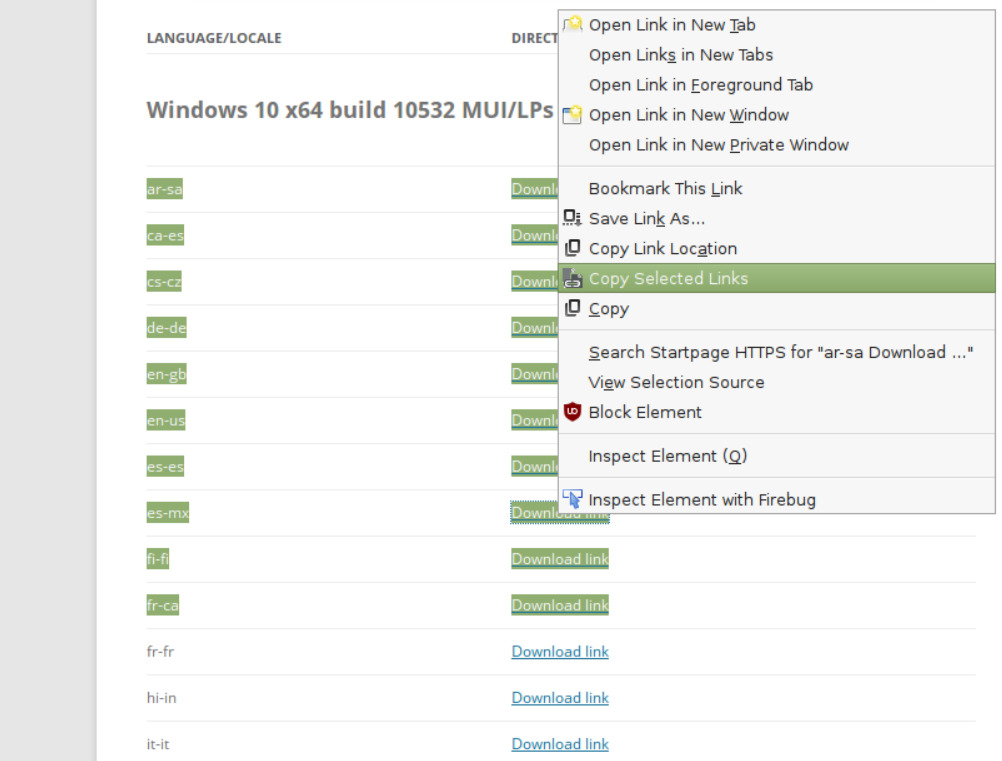Click the Copy Selected Links icon
The width and height of the screenshot is (1002, 761).
pyautogui.click(x=573, y=278)
